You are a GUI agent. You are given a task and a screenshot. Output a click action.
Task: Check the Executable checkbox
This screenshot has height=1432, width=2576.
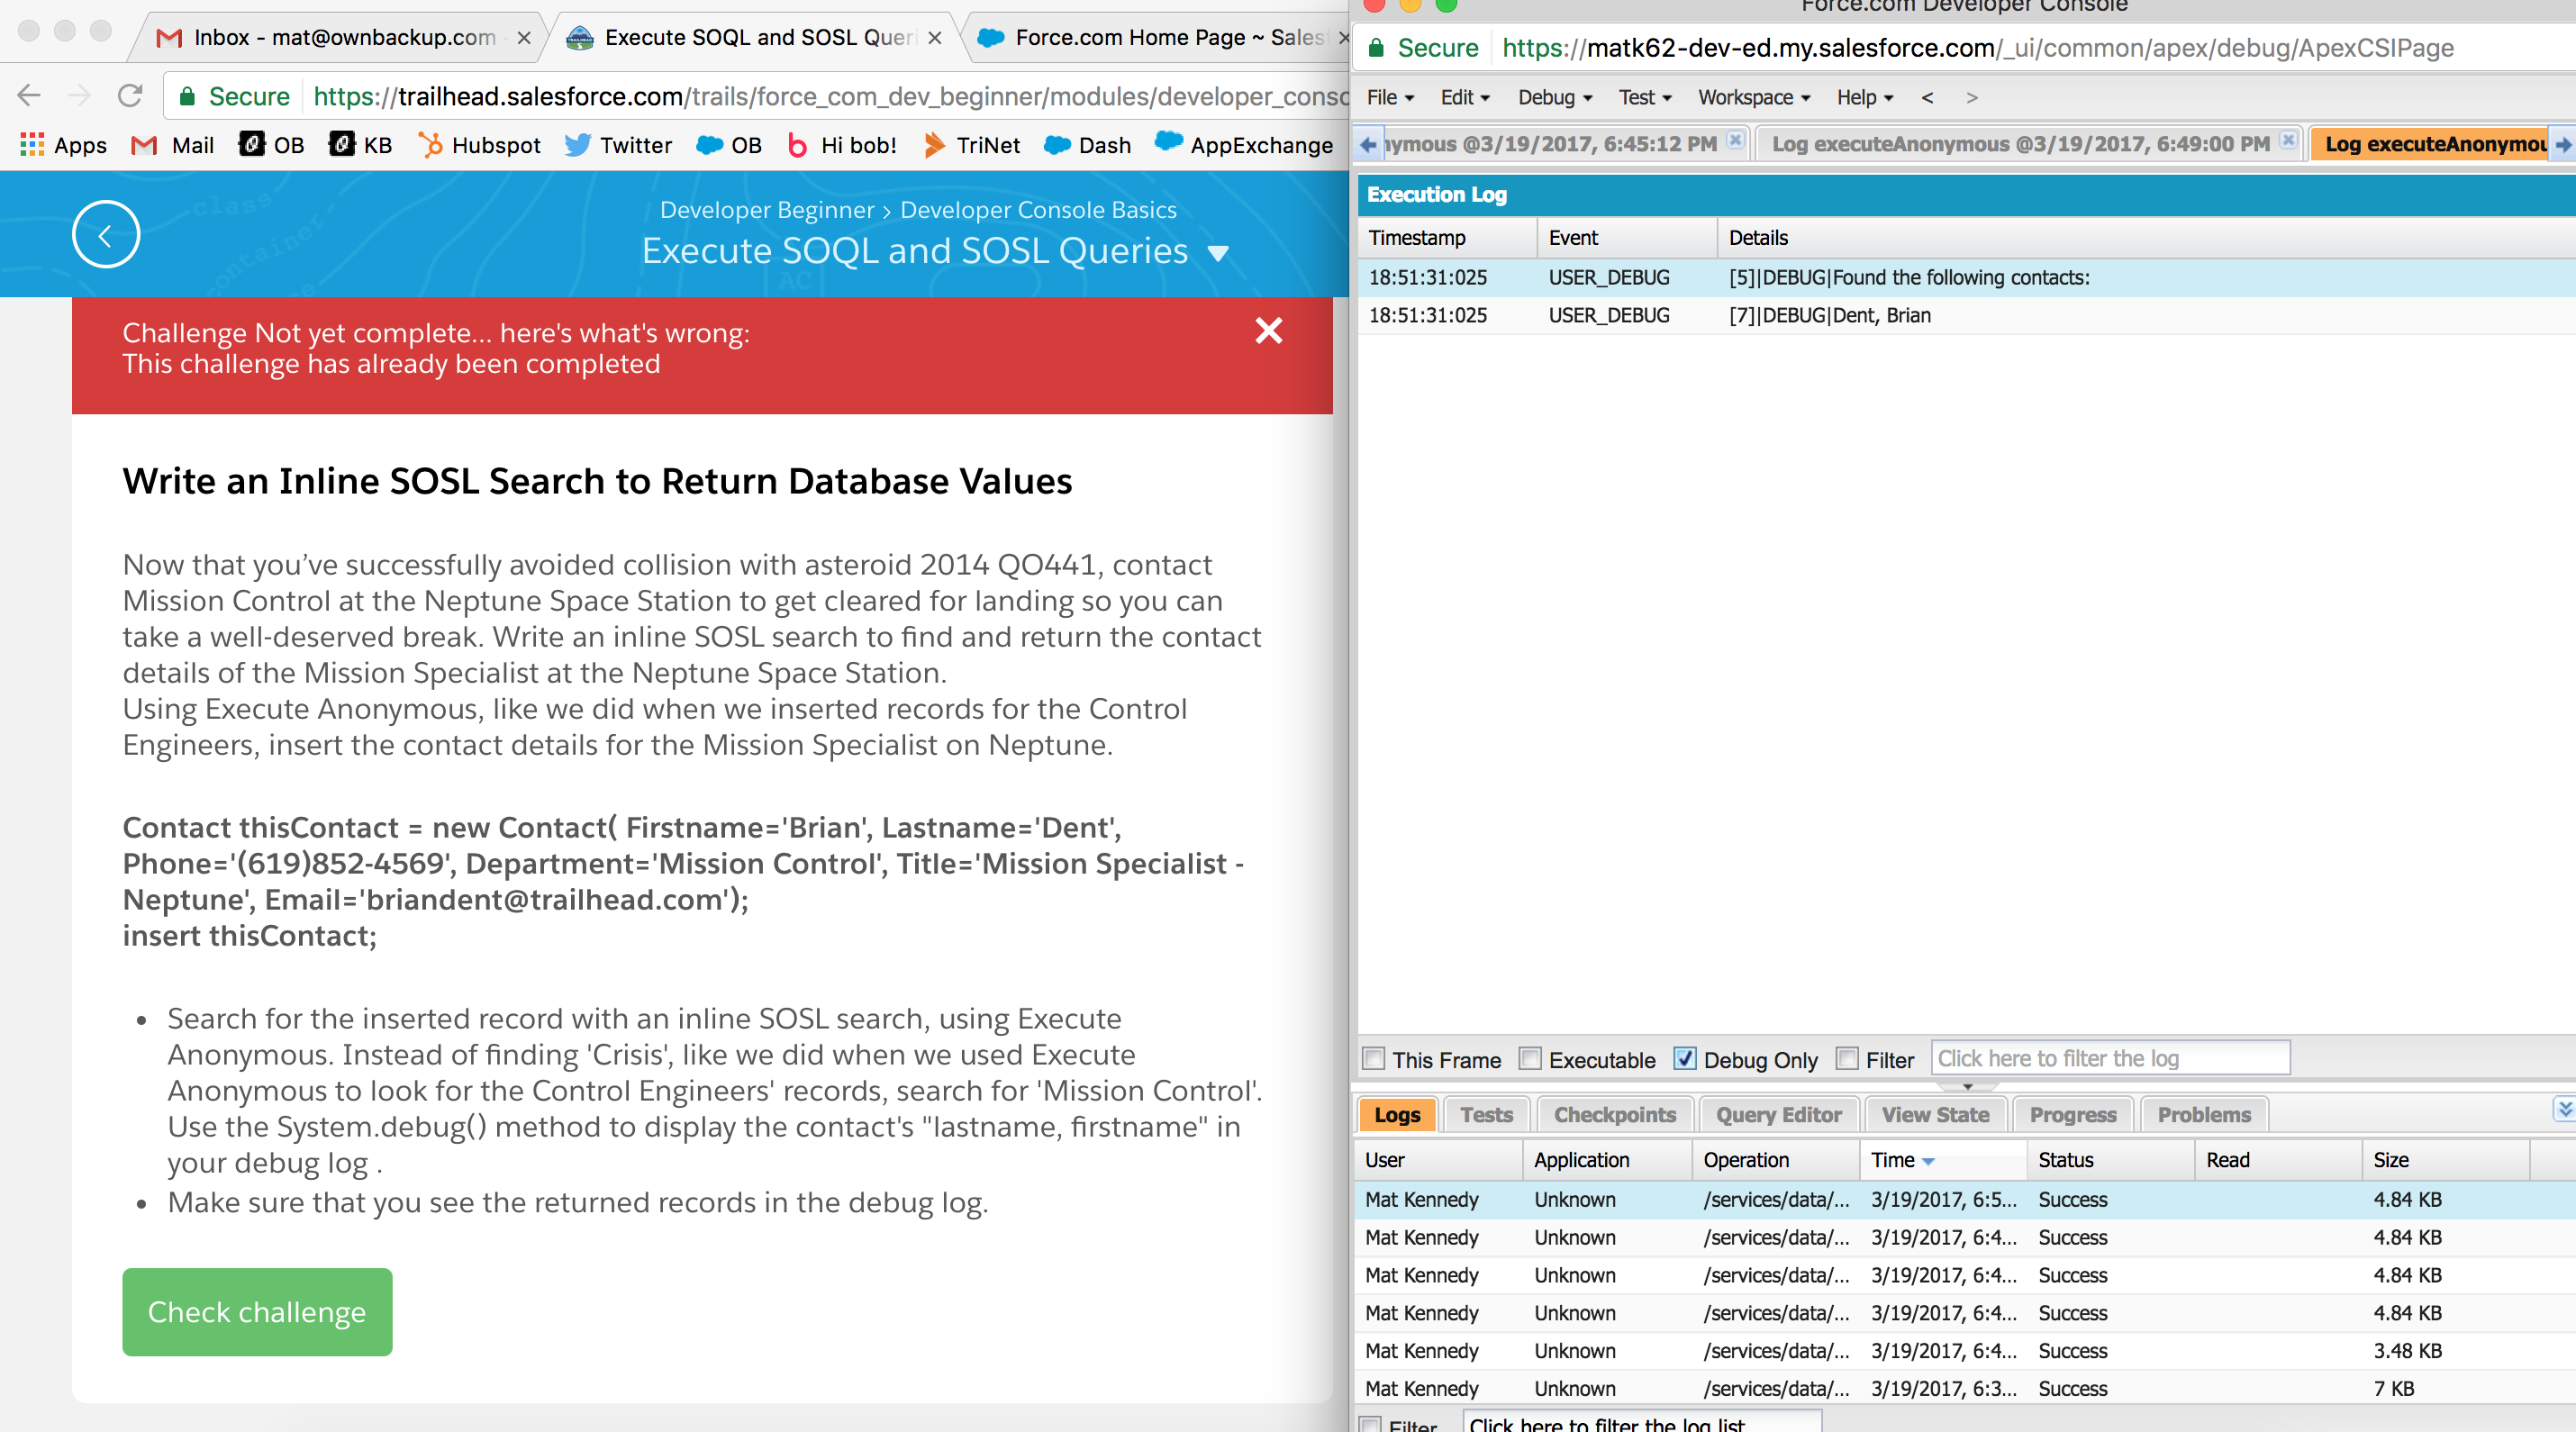point(1530,1059)
